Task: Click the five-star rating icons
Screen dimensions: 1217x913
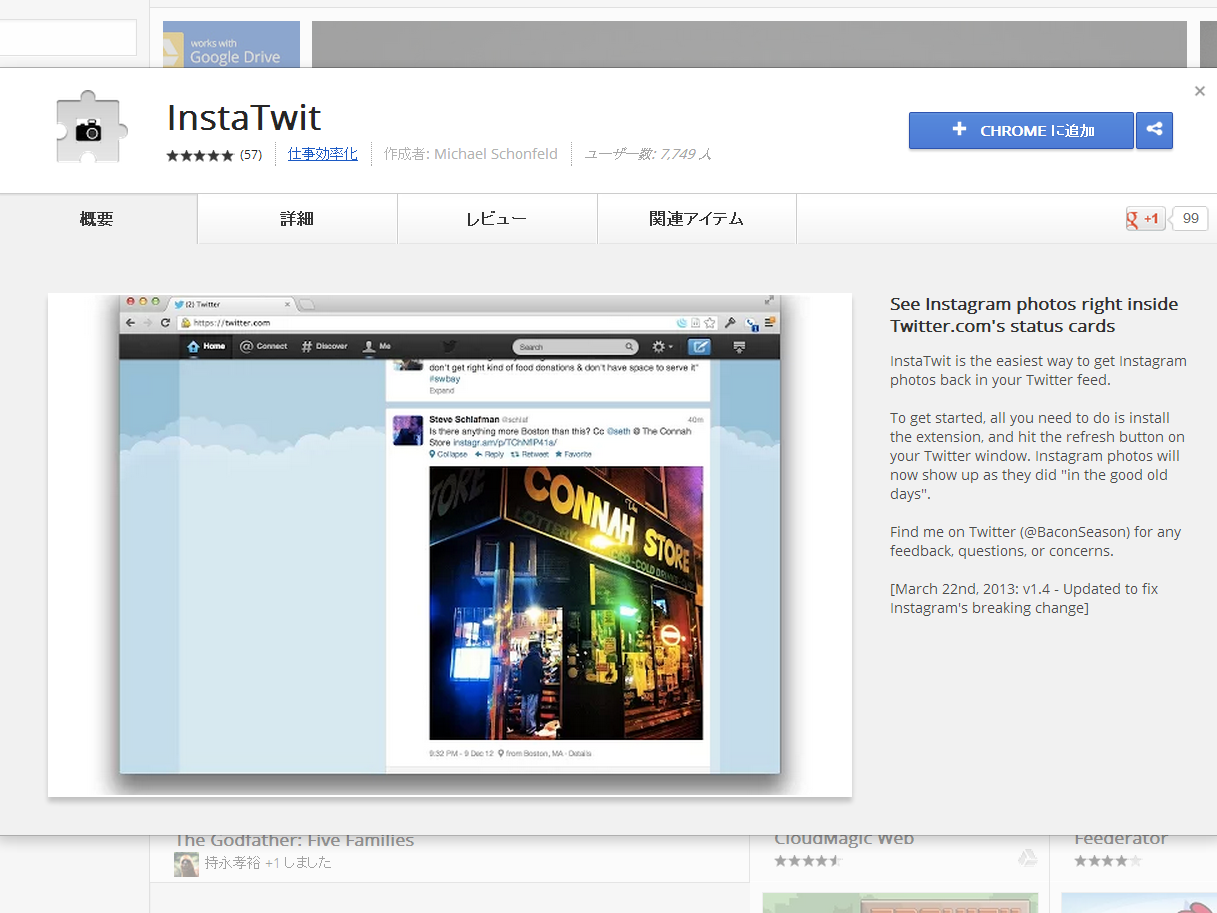Action: 200,155
